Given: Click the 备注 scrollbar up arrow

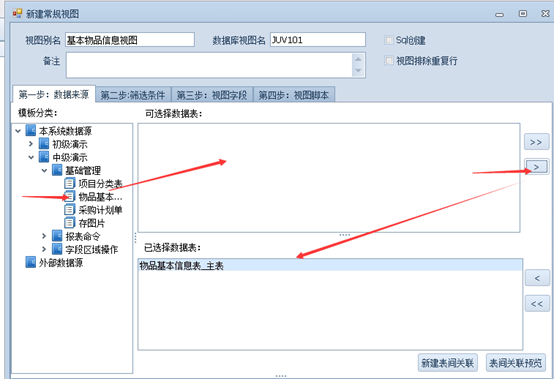Looking at the screenshot, I should coord(358,59).
